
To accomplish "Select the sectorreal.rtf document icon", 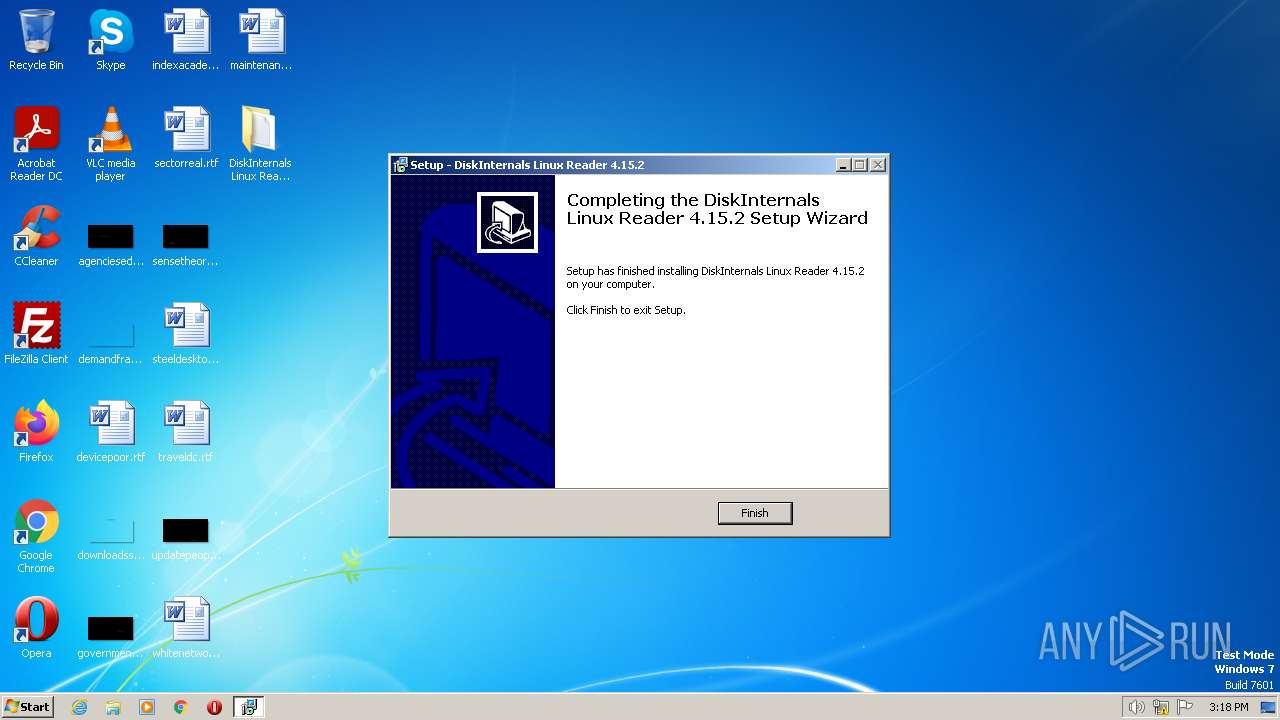I will tap(186, 138).
